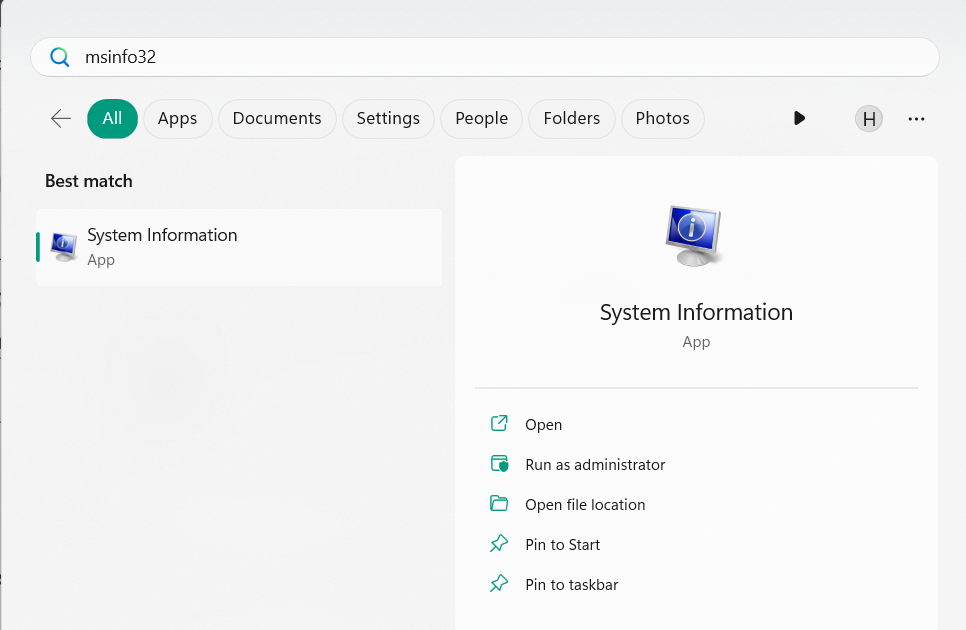This screenshot has height=630, width=966.
Task: Click the Run as administrator shield icon
Action: click(x=499, y=464)
